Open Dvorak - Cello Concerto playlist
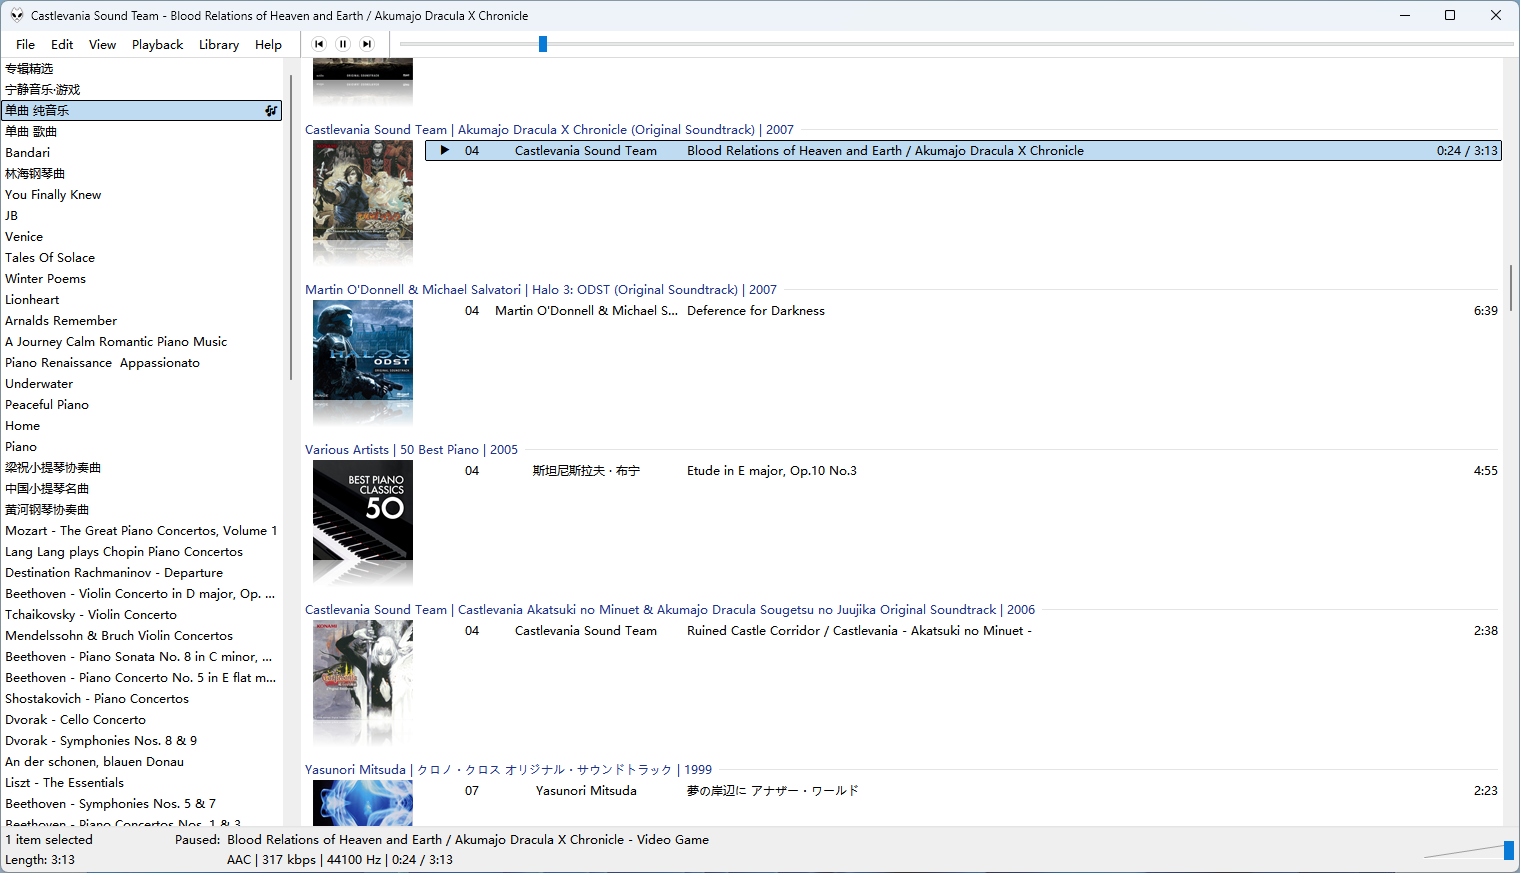The height and width of the screenshot is (873, 1520). tap(141, 720)
